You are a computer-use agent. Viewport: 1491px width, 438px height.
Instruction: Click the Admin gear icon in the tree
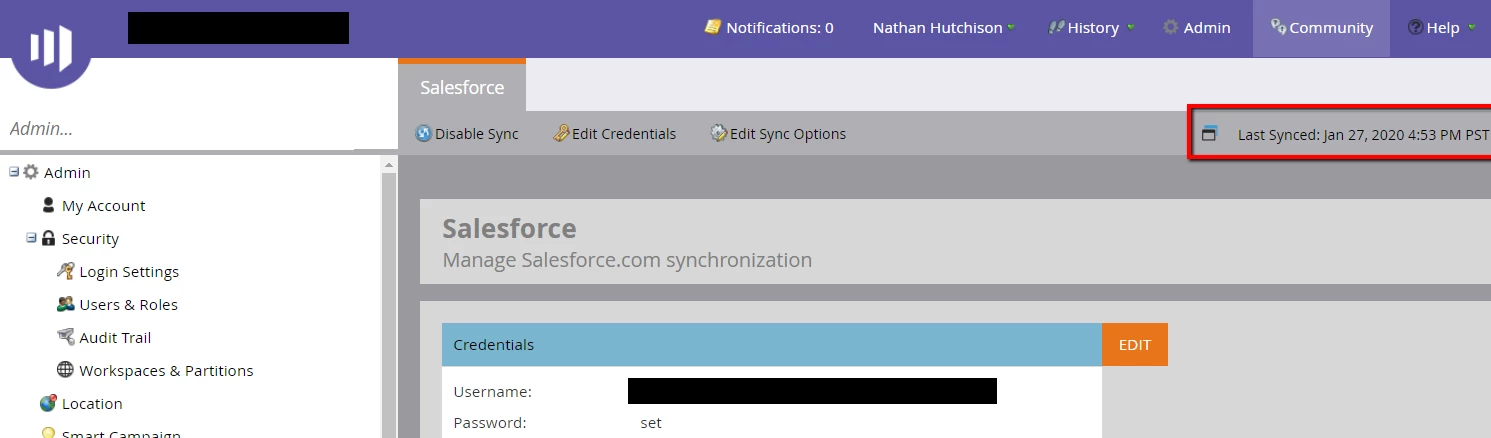coord(31,172)
